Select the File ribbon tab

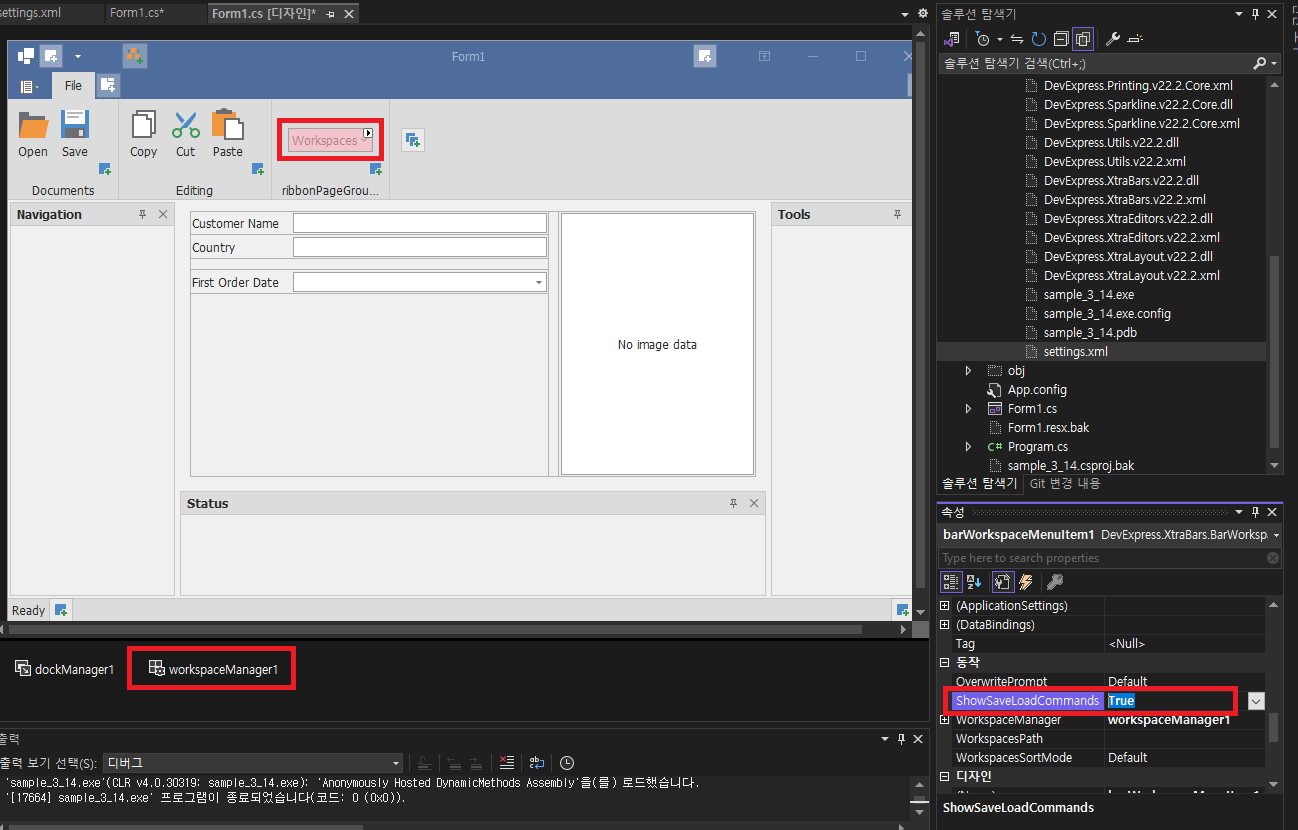tap(73, 86)
